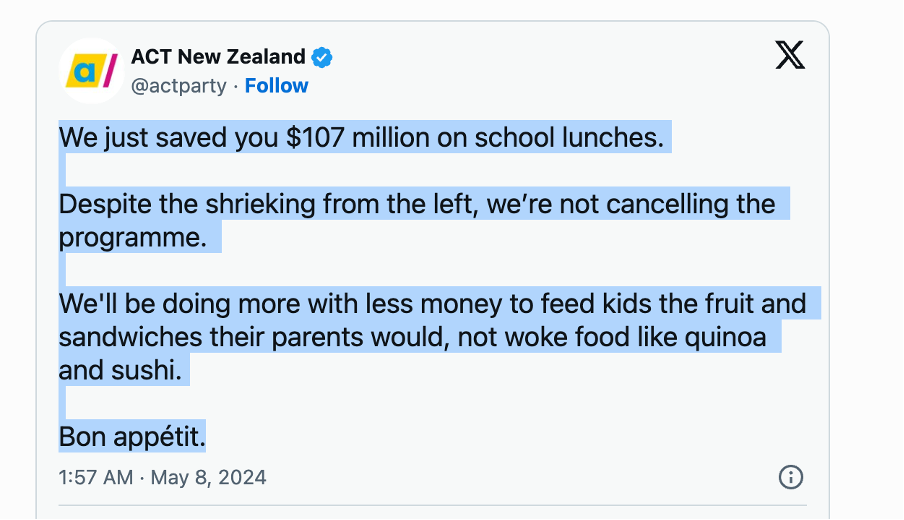Click the line starting "We'll be doing more"

pyautogui.click(x=432, y=303)
